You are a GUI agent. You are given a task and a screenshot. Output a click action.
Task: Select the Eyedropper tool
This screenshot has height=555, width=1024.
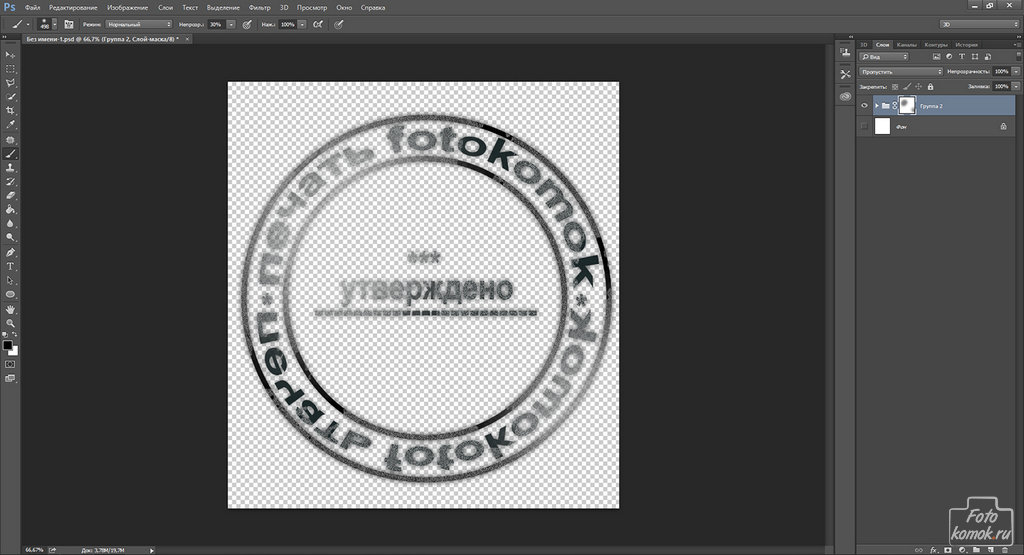pyautogui.click(x=10, y=125)
